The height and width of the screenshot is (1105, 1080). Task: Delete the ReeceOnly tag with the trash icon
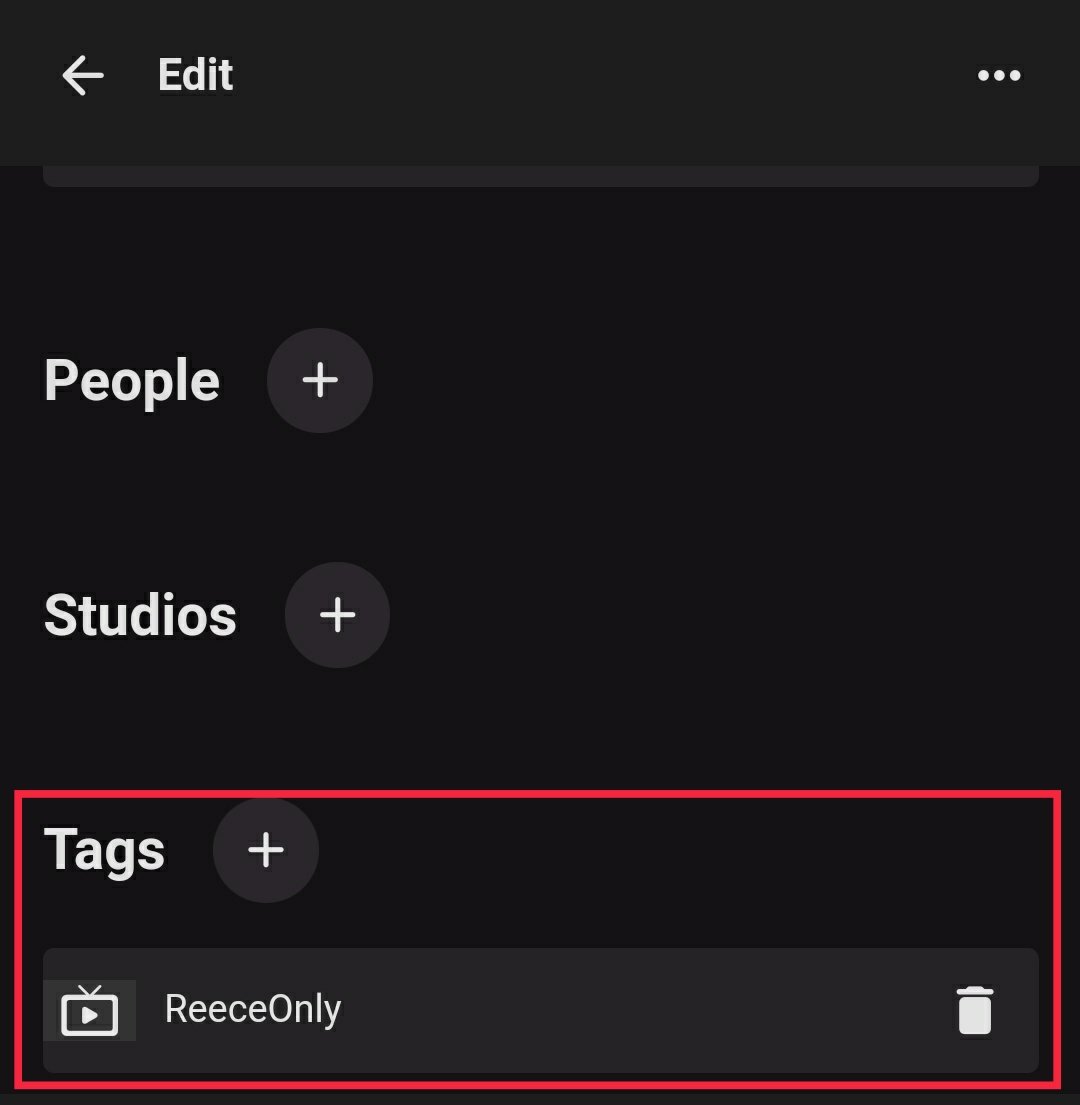pyautogui.click(x=974, y=1009)
